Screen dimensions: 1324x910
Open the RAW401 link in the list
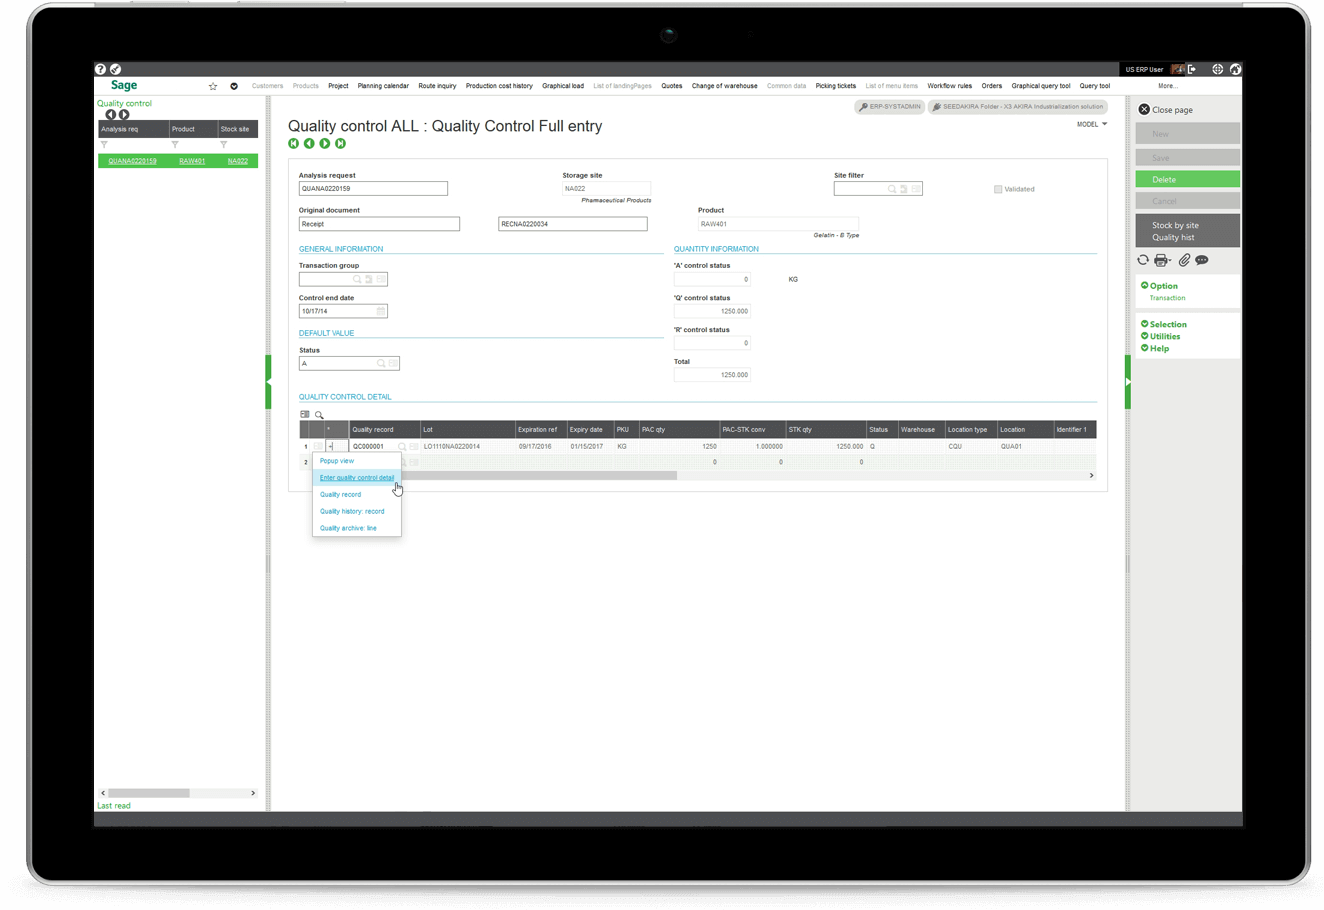[x=192, y=161]
